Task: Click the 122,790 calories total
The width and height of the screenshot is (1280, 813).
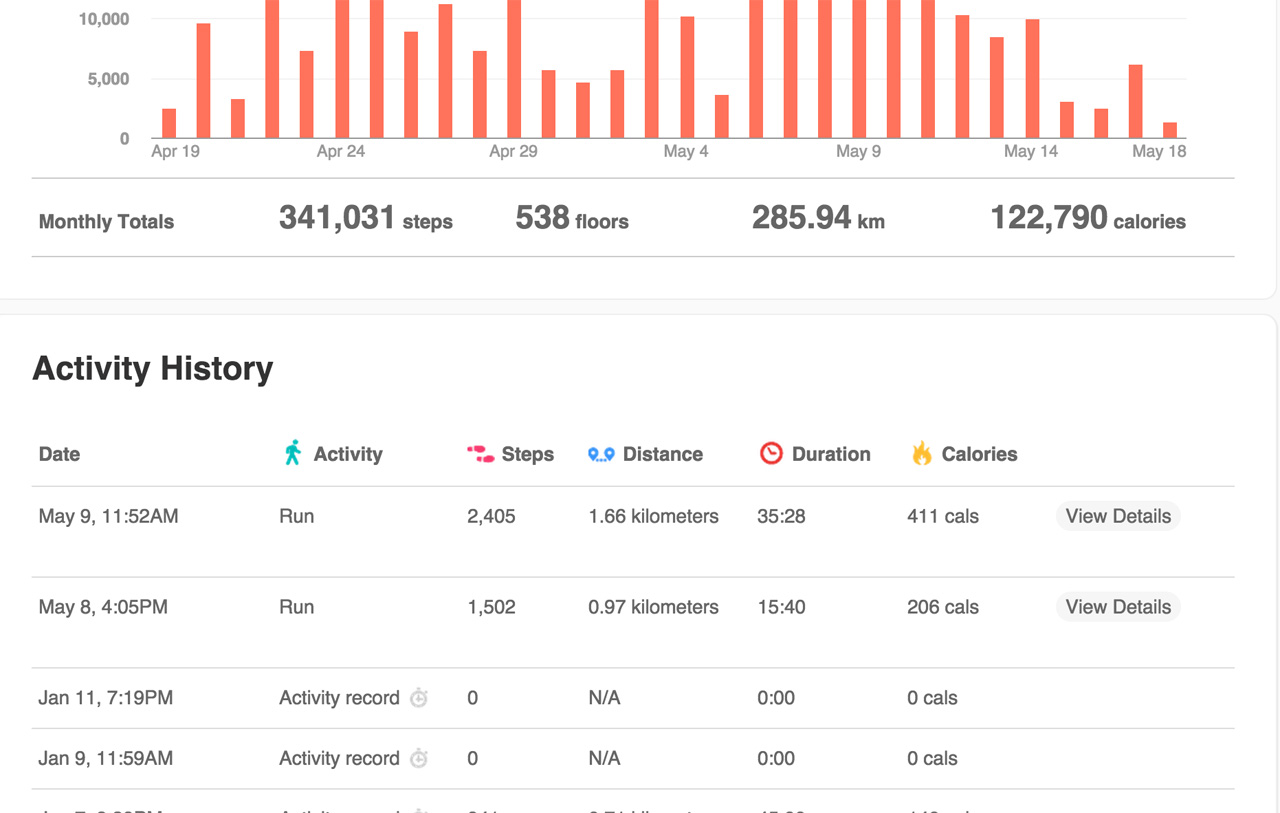Action: click(x=1088, y=218)
